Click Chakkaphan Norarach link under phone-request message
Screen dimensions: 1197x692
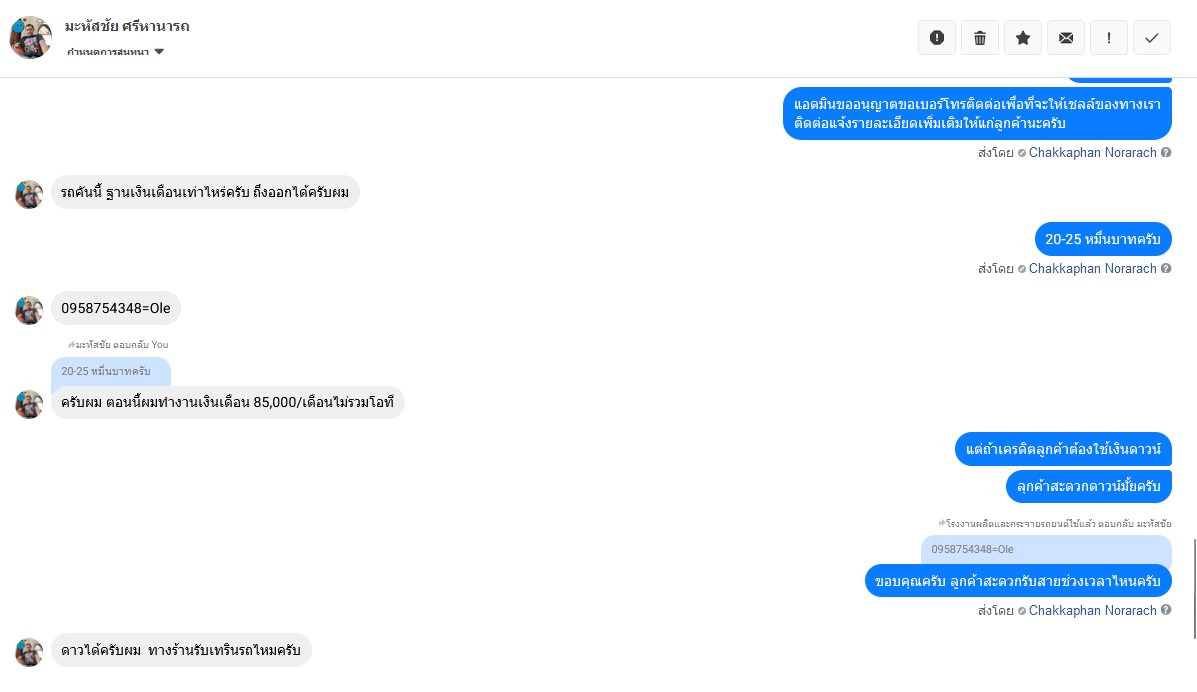(x=1092, y=153)
